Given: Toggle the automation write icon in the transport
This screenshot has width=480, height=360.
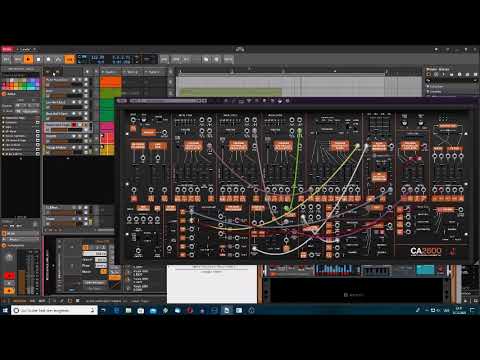Looking at the screenshot, I should coord(59,59).
